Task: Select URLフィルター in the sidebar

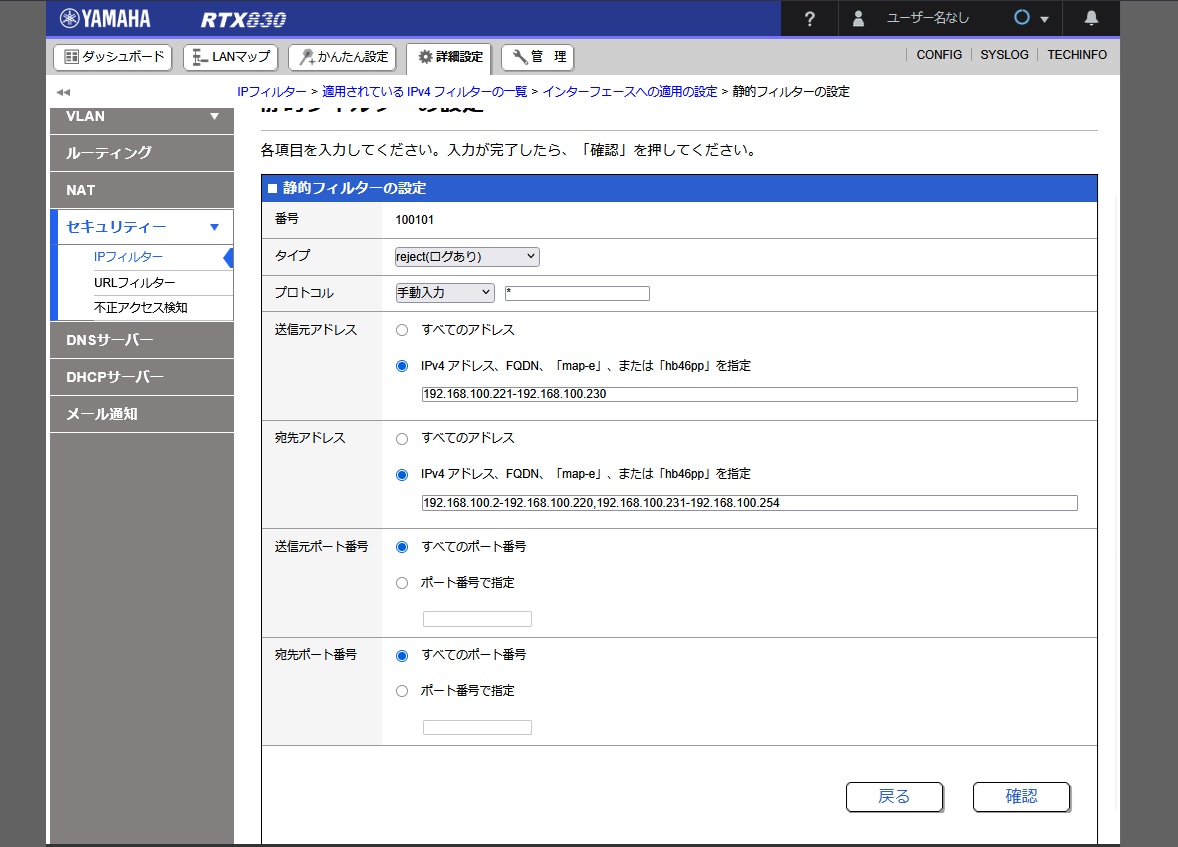Action: 134,283
